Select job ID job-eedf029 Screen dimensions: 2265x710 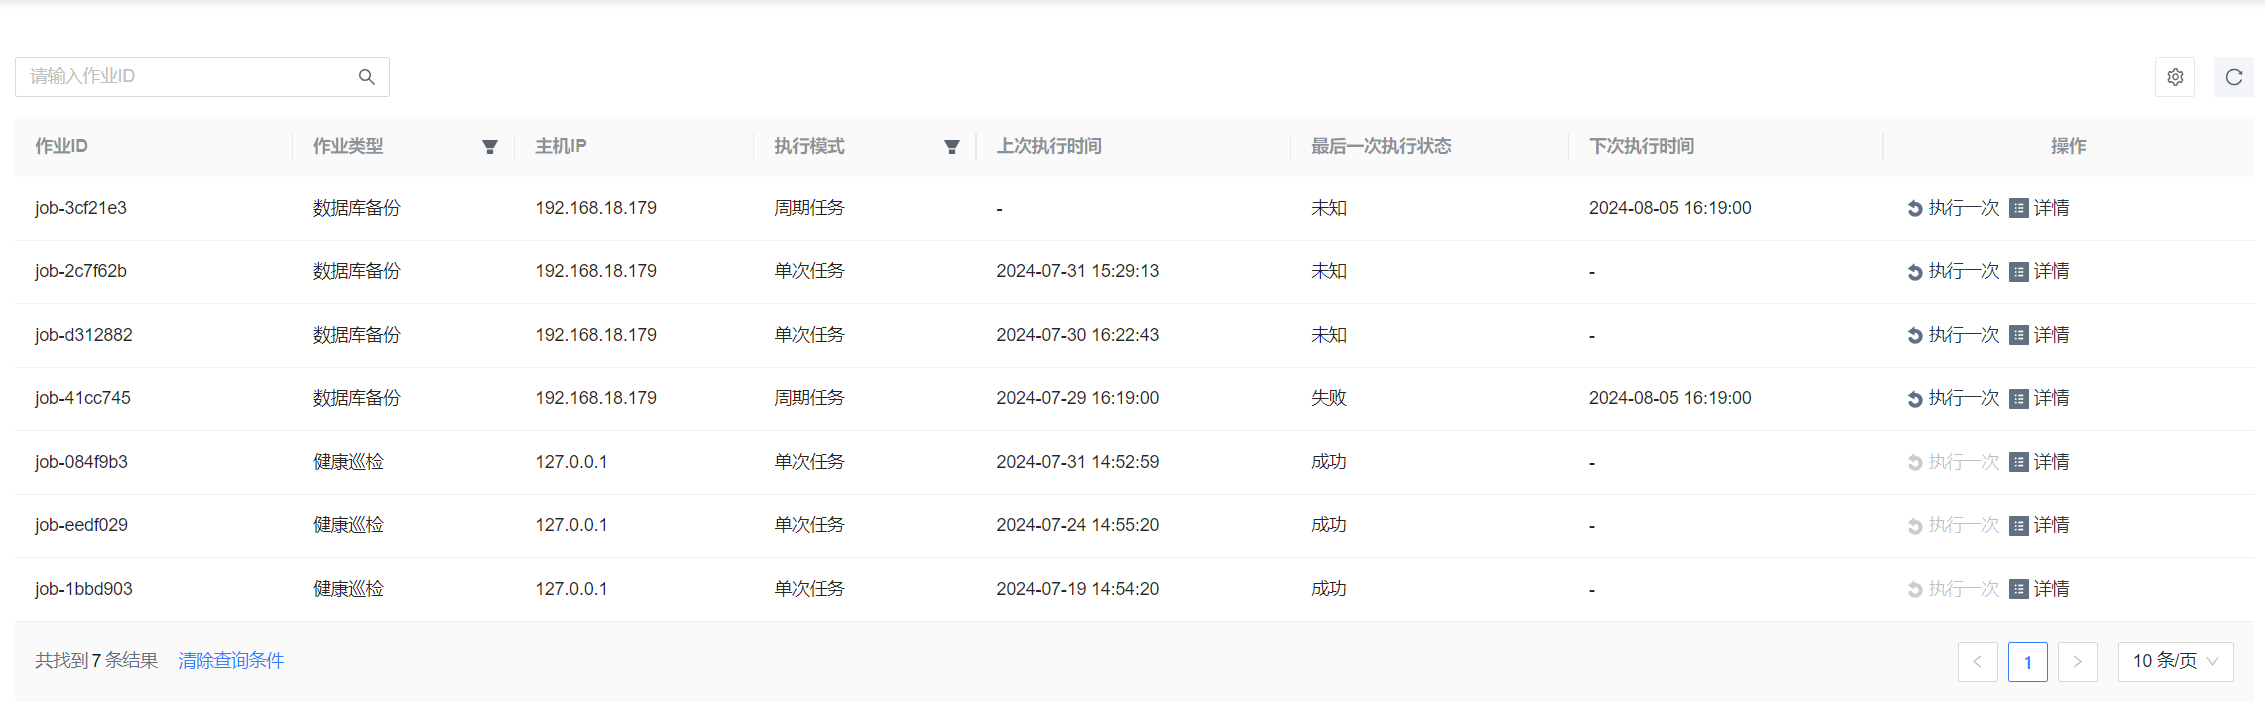coord(81,525)
